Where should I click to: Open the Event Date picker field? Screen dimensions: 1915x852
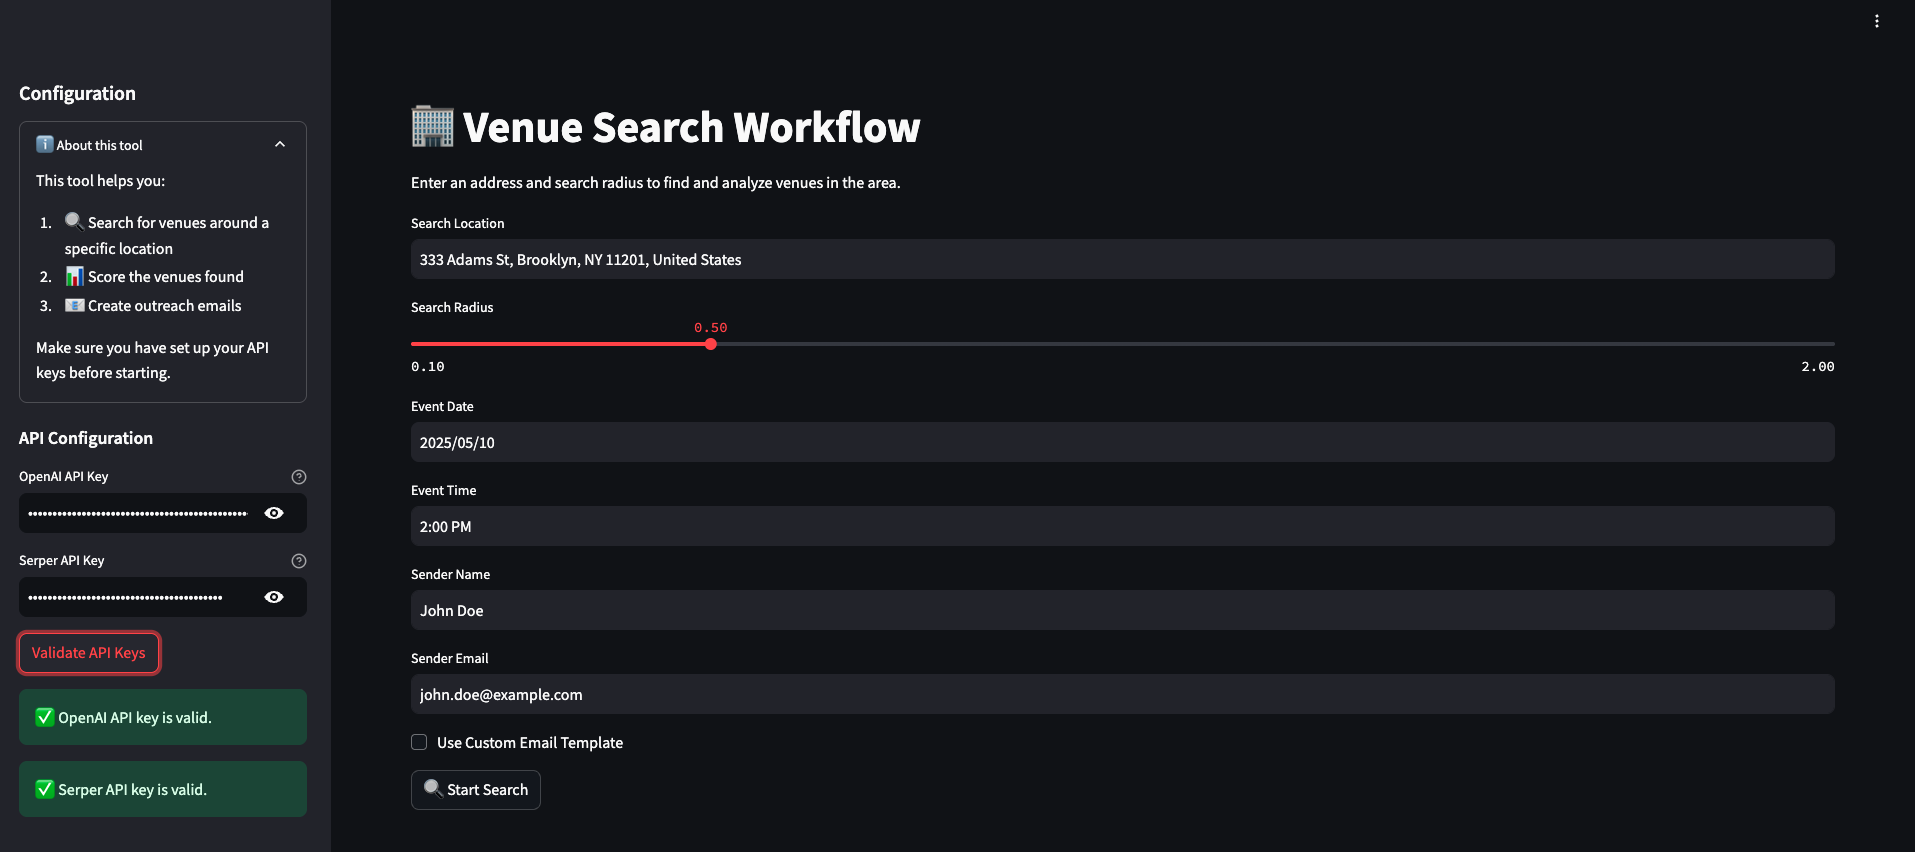(1121, 442)
